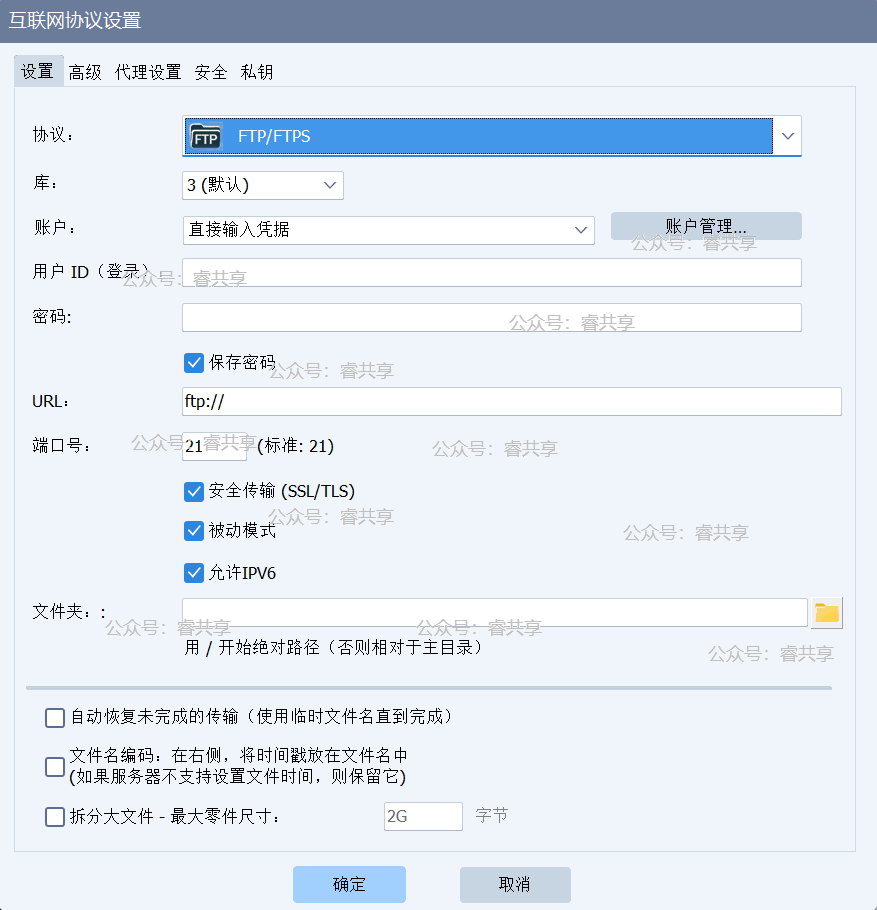The width and height of the screenshot is (877, 910).
Task: Open the 代理设置 tab
Action: (148, 72)
